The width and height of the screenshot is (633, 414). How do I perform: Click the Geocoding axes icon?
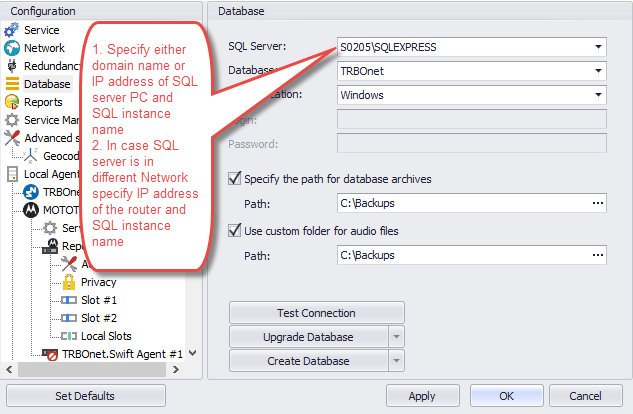pos(30,156)
